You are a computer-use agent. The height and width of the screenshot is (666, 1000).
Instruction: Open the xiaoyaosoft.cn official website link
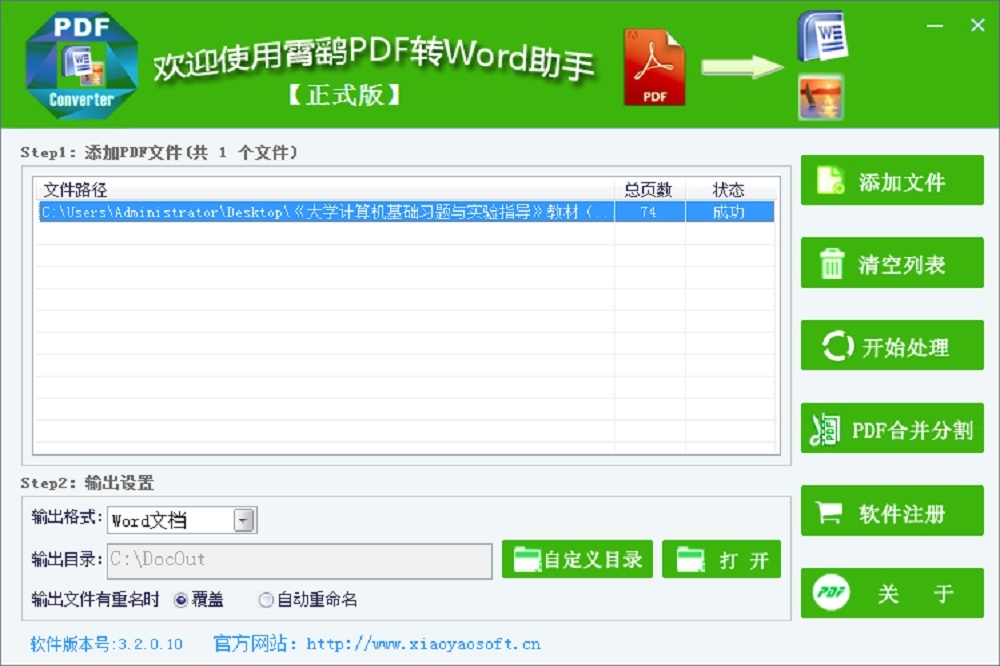tap(423, 644)
